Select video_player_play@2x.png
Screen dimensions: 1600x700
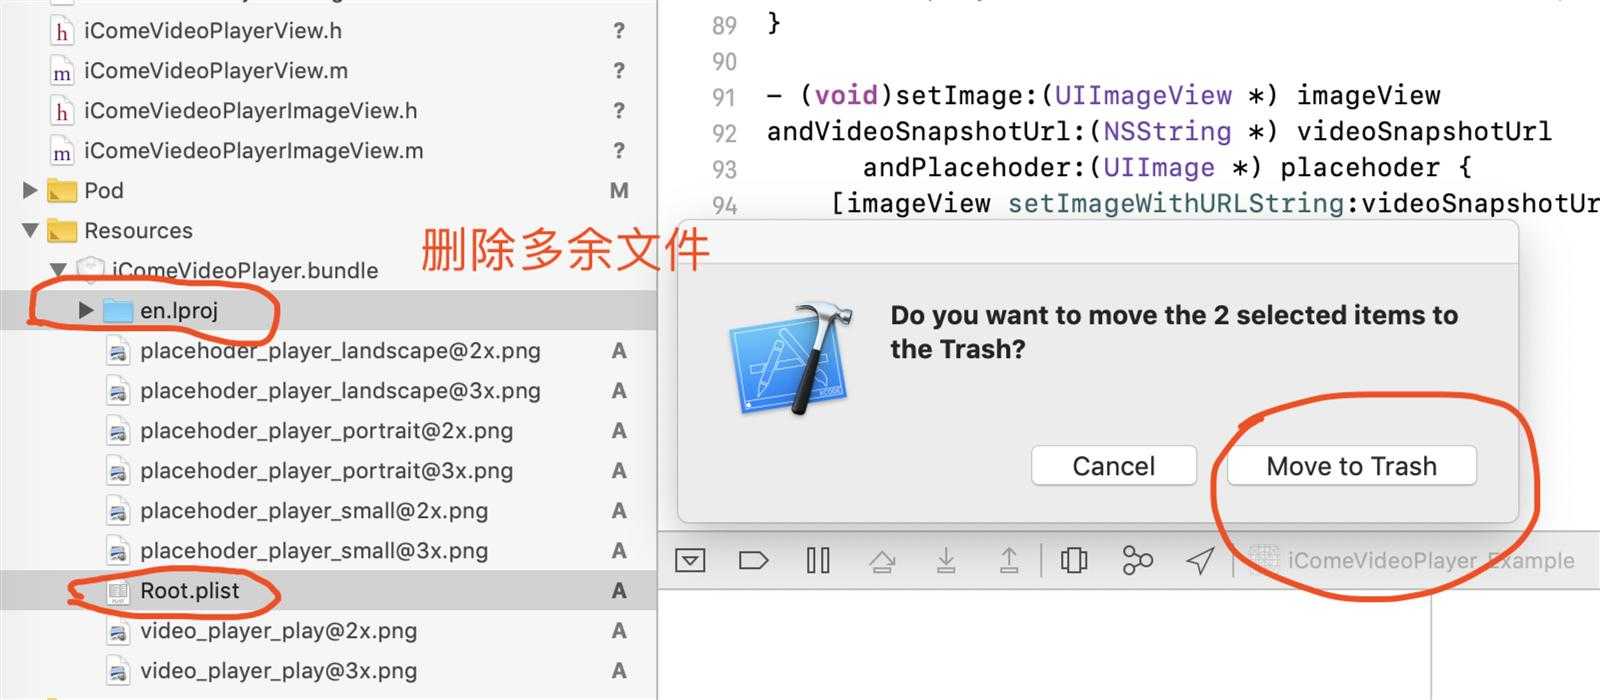pyautogui.click(x=278, y=631)
